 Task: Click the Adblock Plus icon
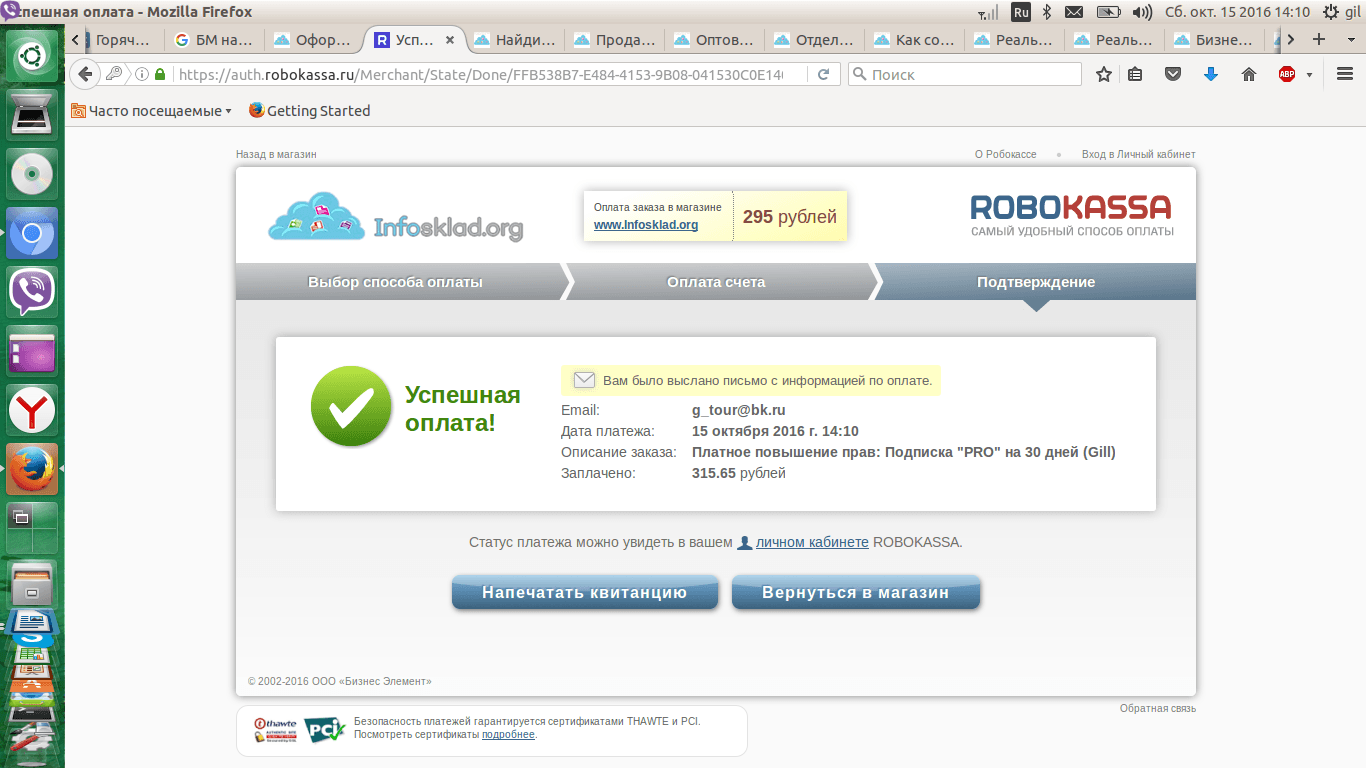[1287, 74]
